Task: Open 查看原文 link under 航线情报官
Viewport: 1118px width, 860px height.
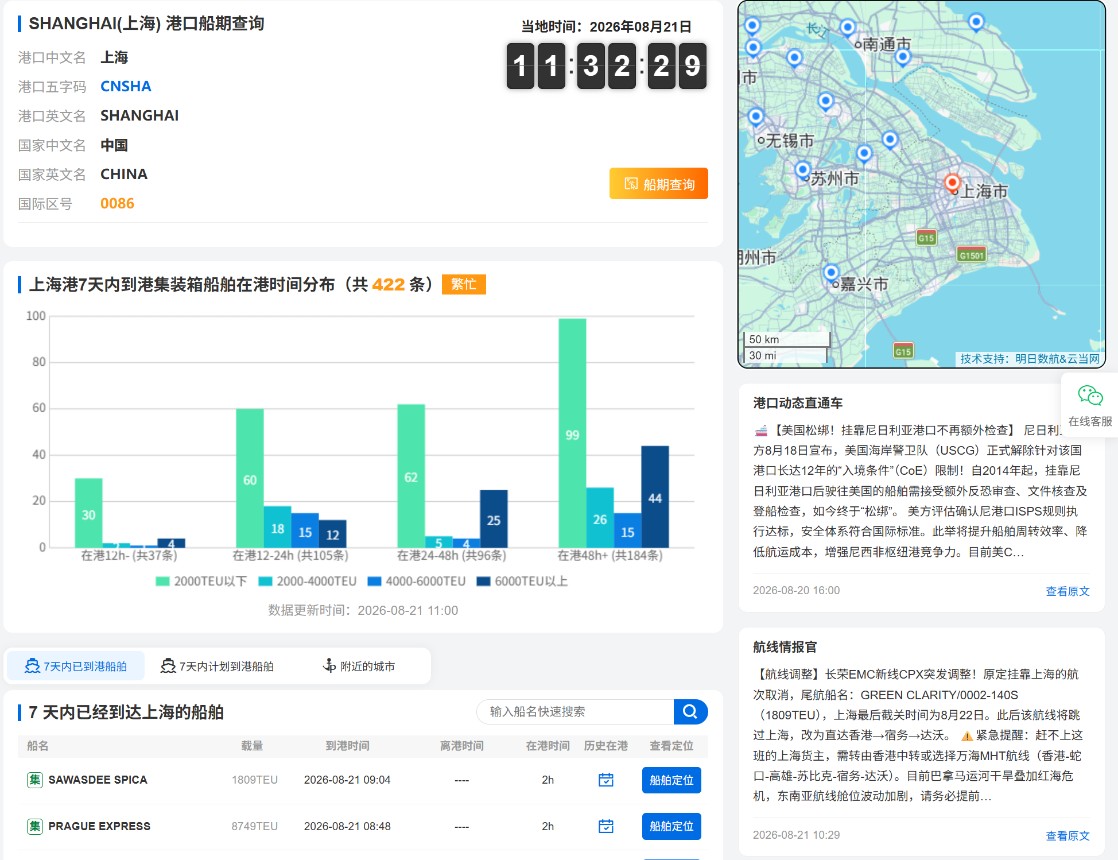Action: pyautogui.click(x=1067, y=836)
